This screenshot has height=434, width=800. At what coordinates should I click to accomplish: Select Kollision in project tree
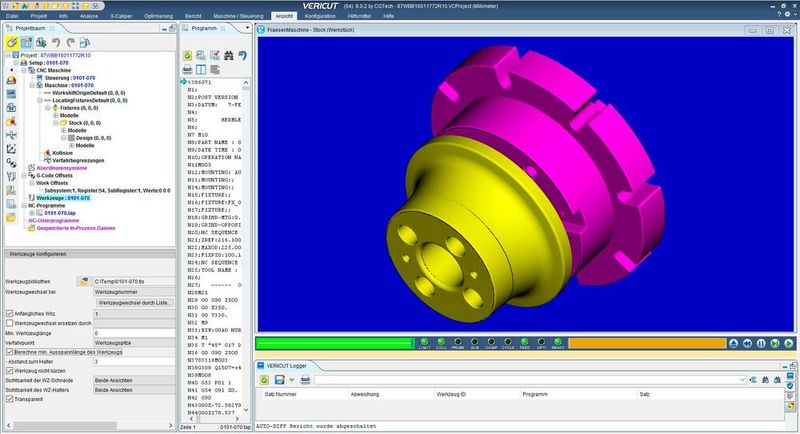pos(62,153)
